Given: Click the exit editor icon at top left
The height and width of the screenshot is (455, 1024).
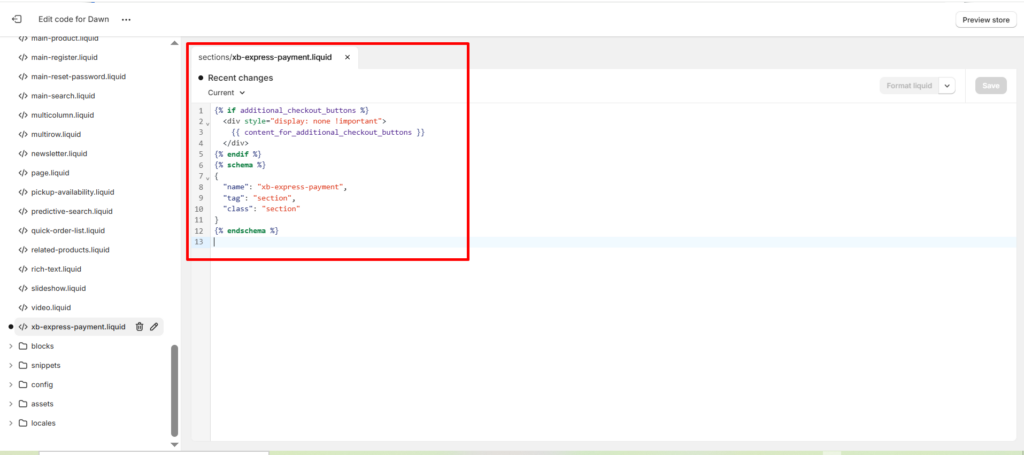Looking at the screenshot, I should (x=16, y=19).
